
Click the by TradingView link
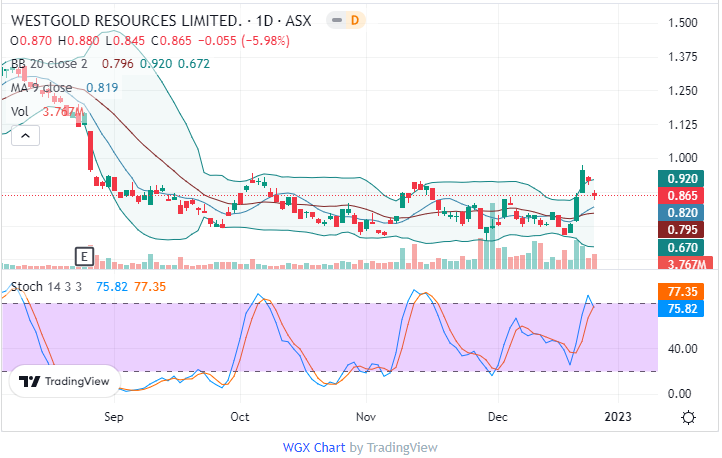pyautogui.click(x=392, y=447)
